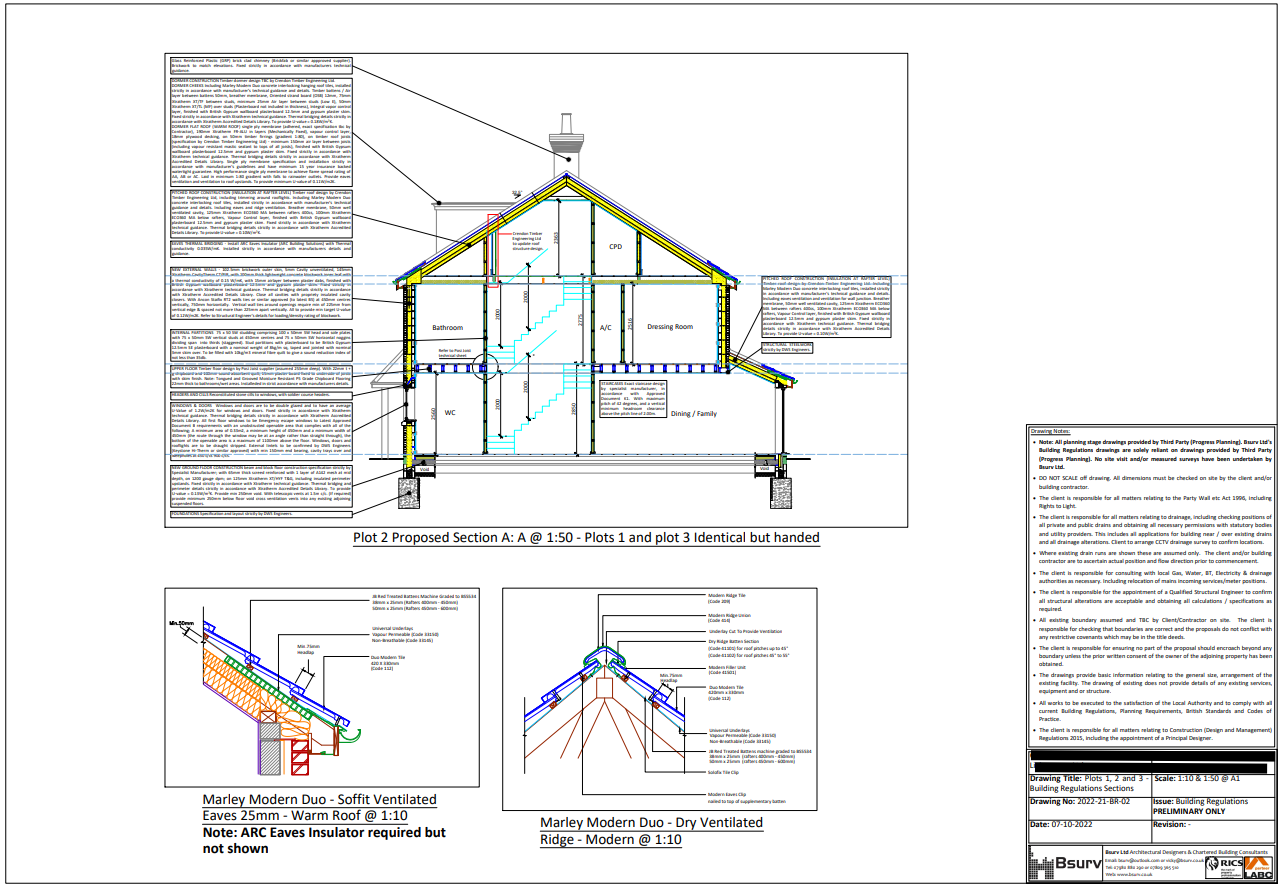Click the chimney at the roof ridge
The width and height of the screenshot is (1280, 886).
tap(567, 146)
